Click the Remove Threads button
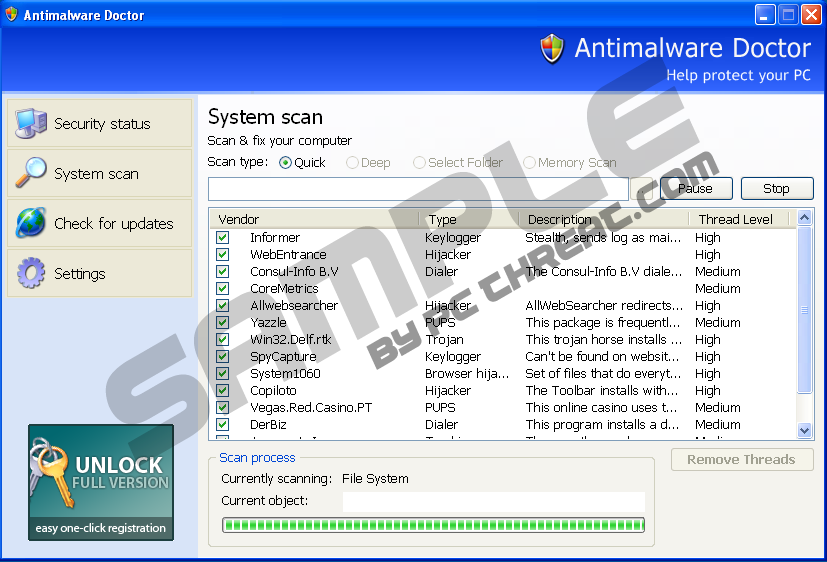This screenshot has width=827, height=562. coord(742,460)
